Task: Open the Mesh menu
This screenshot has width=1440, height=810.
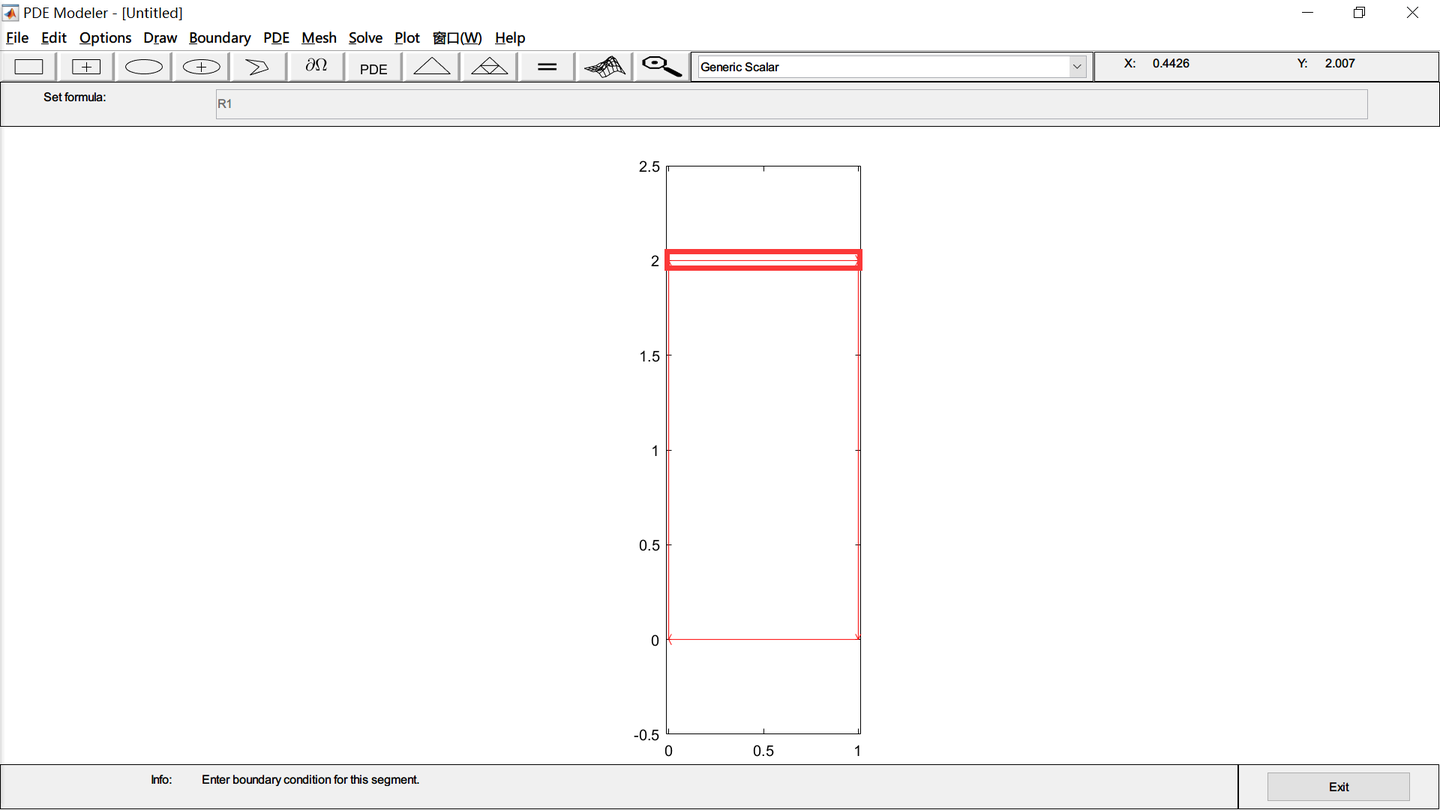Action: tap(318, 37)
